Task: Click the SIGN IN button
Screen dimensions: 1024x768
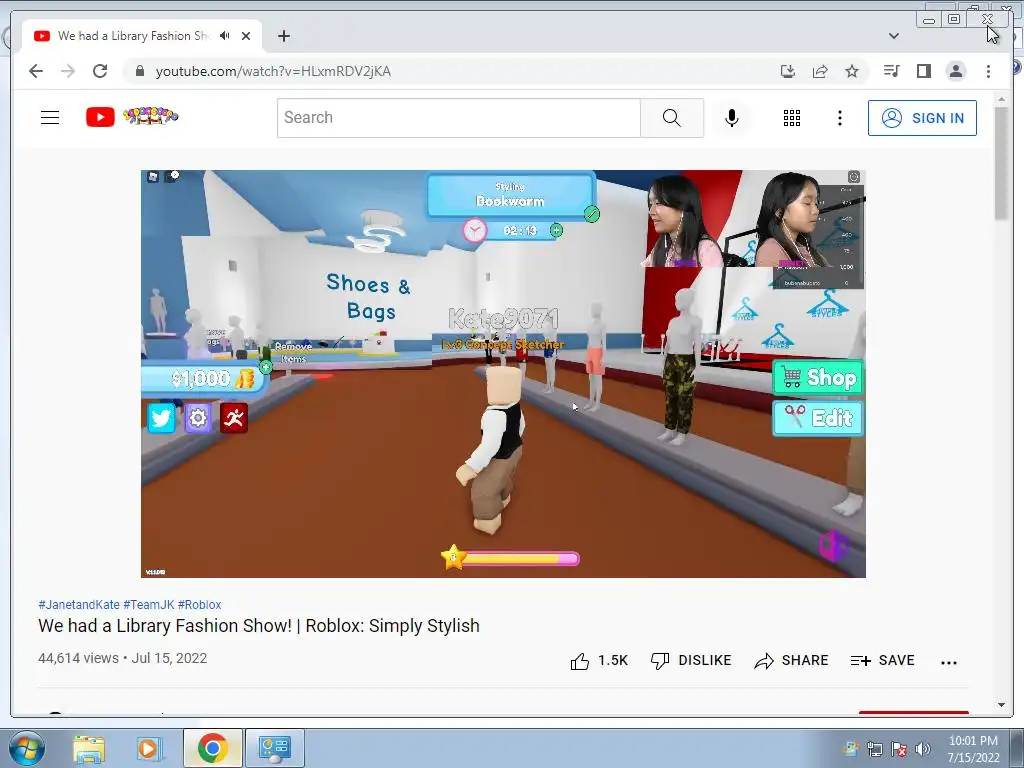Action: [x=922, y=118]
